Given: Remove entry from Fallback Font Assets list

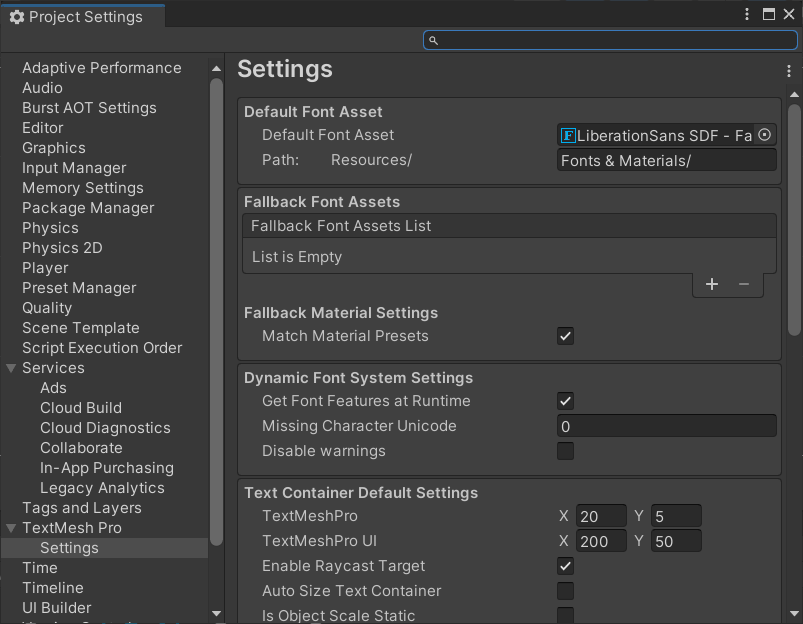Looking at the screenshot, I should pyautogui.click(x=744, y=284).
